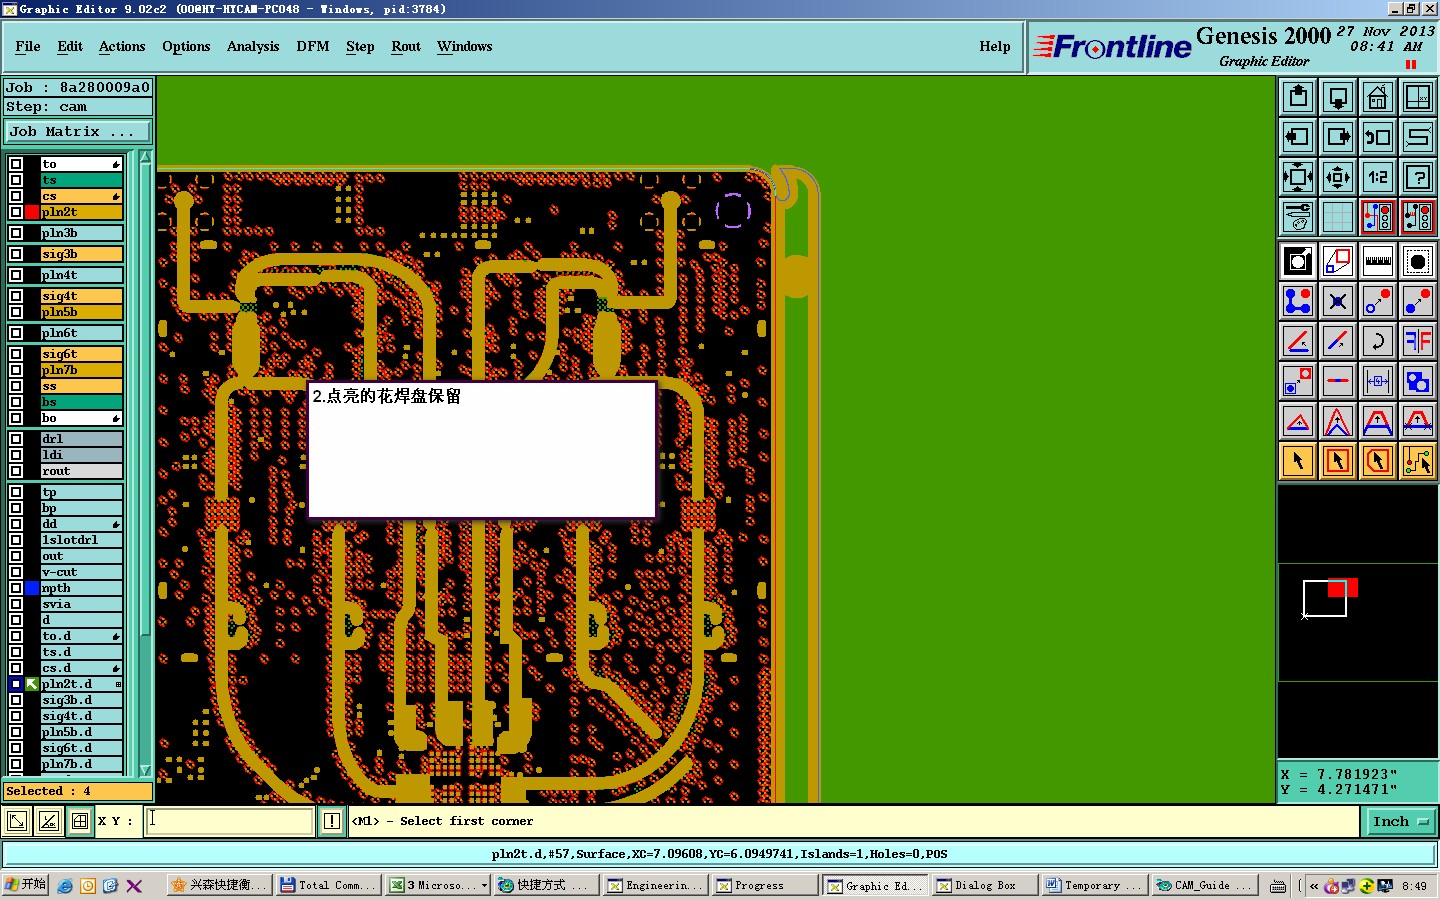Toggle checkbox for layer pln2t.d

tap(16, 684)
